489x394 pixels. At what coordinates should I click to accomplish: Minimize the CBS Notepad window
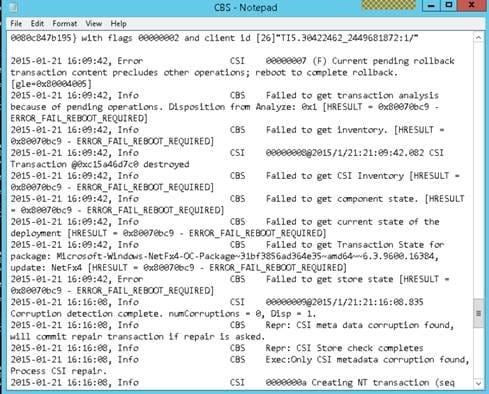pyautogui.click(x=431, y=6)
